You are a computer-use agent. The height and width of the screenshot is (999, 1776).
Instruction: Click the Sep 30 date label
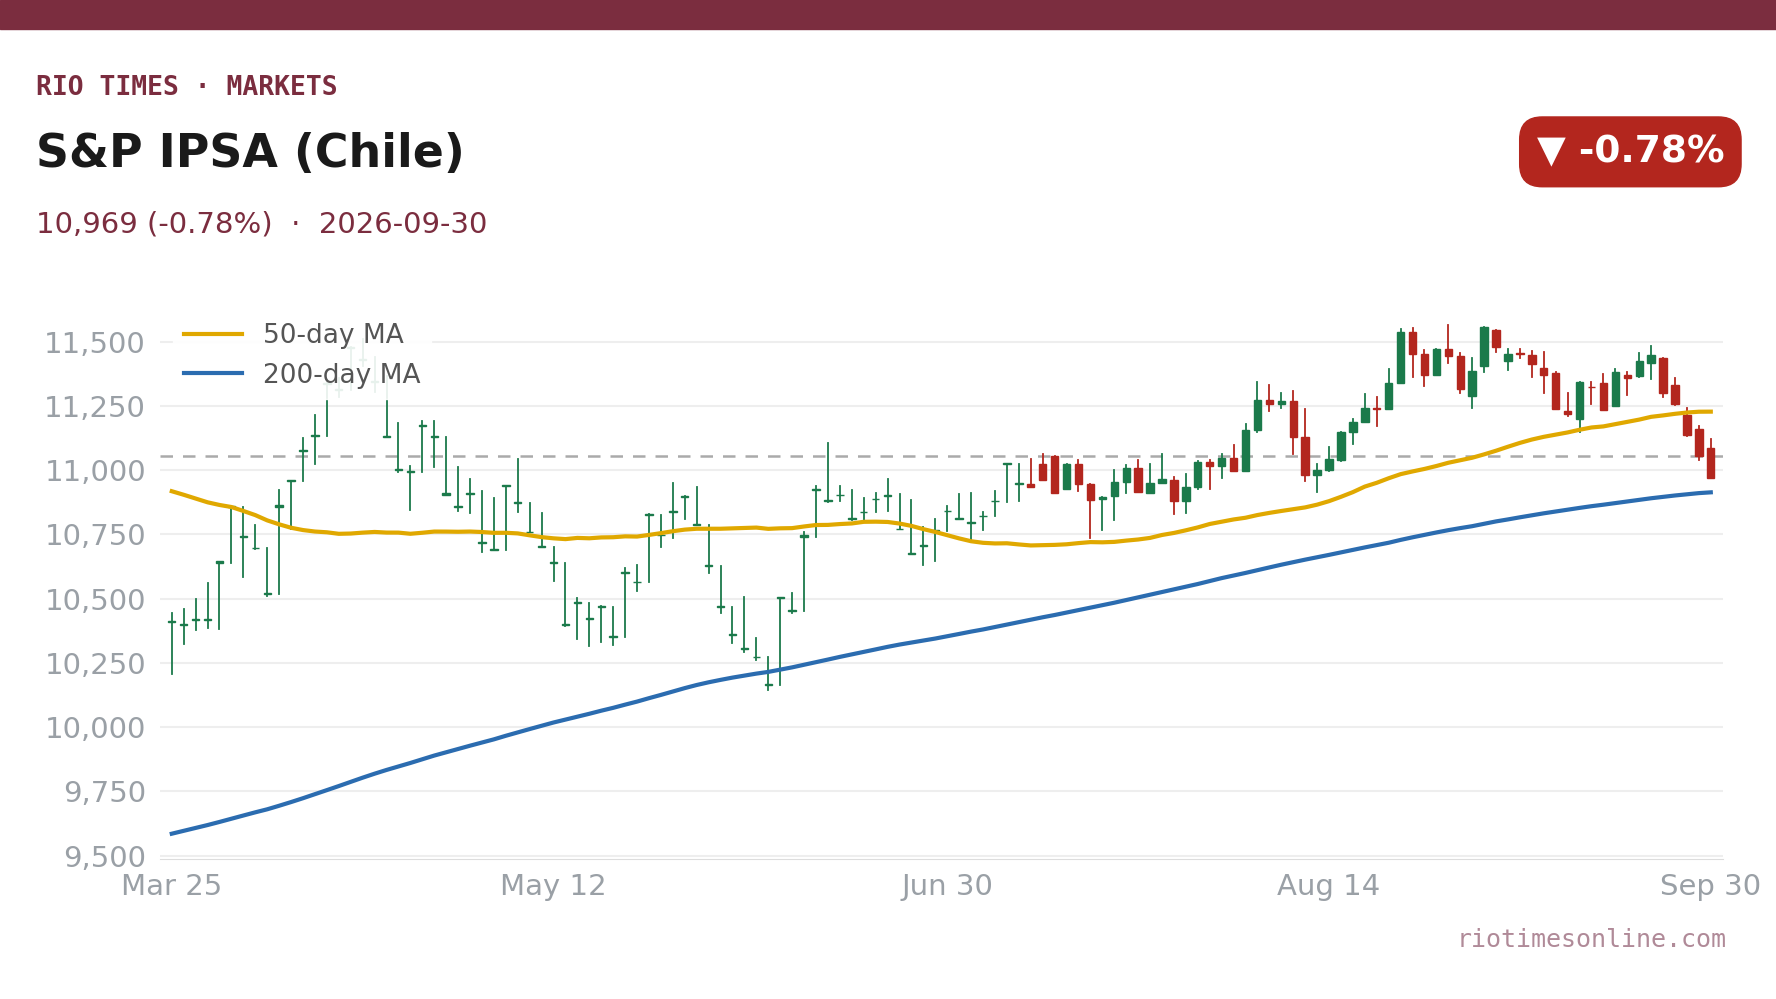pos(1710,886)
